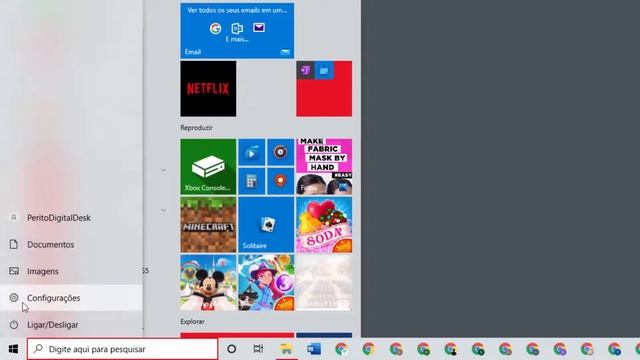Open Documentos from the Start sidebar

(71, 244)
